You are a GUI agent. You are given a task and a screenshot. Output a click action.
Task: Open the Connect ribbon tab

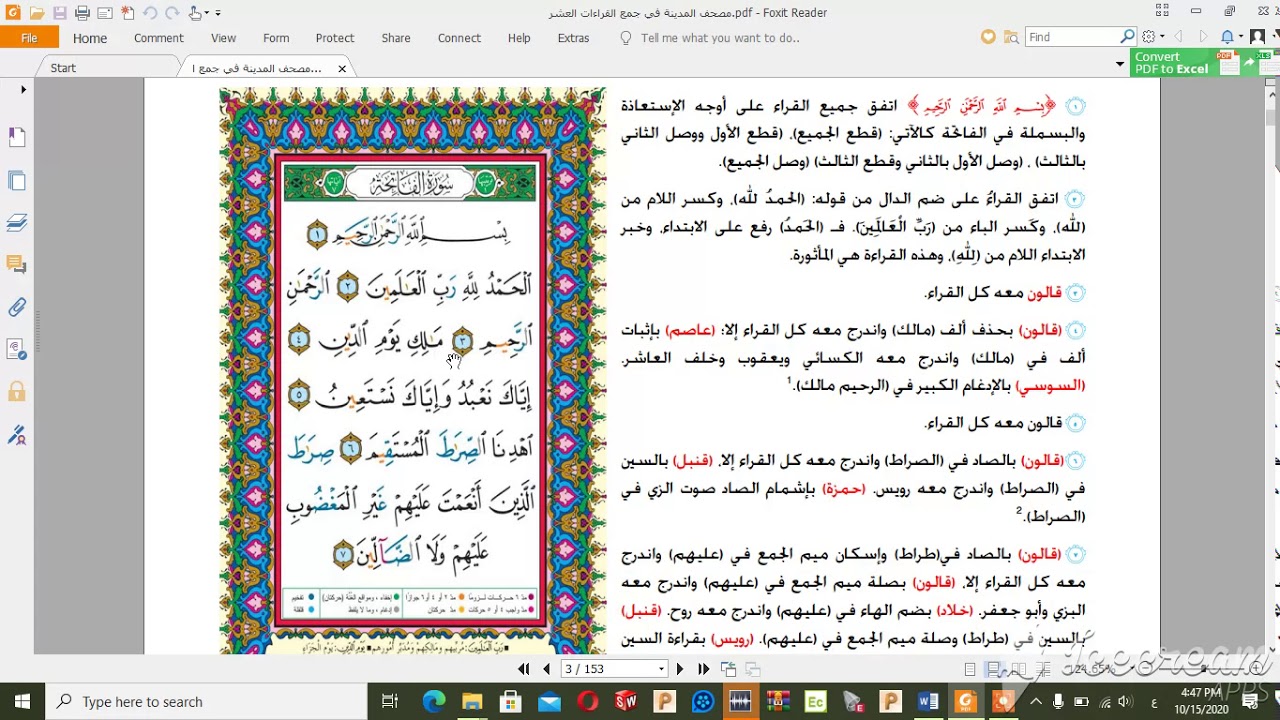pos(459,38)
